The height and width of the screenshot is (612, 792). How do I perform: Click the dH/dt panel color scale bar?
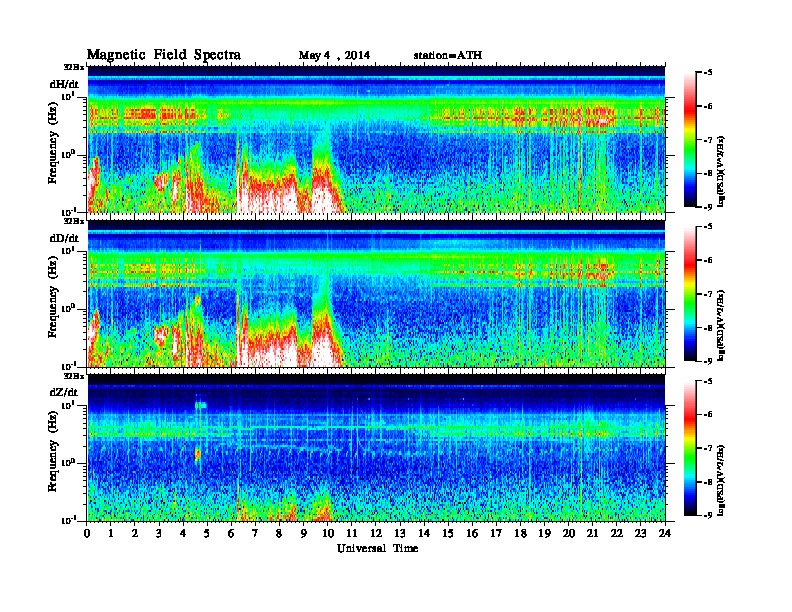tap(690, 139)
